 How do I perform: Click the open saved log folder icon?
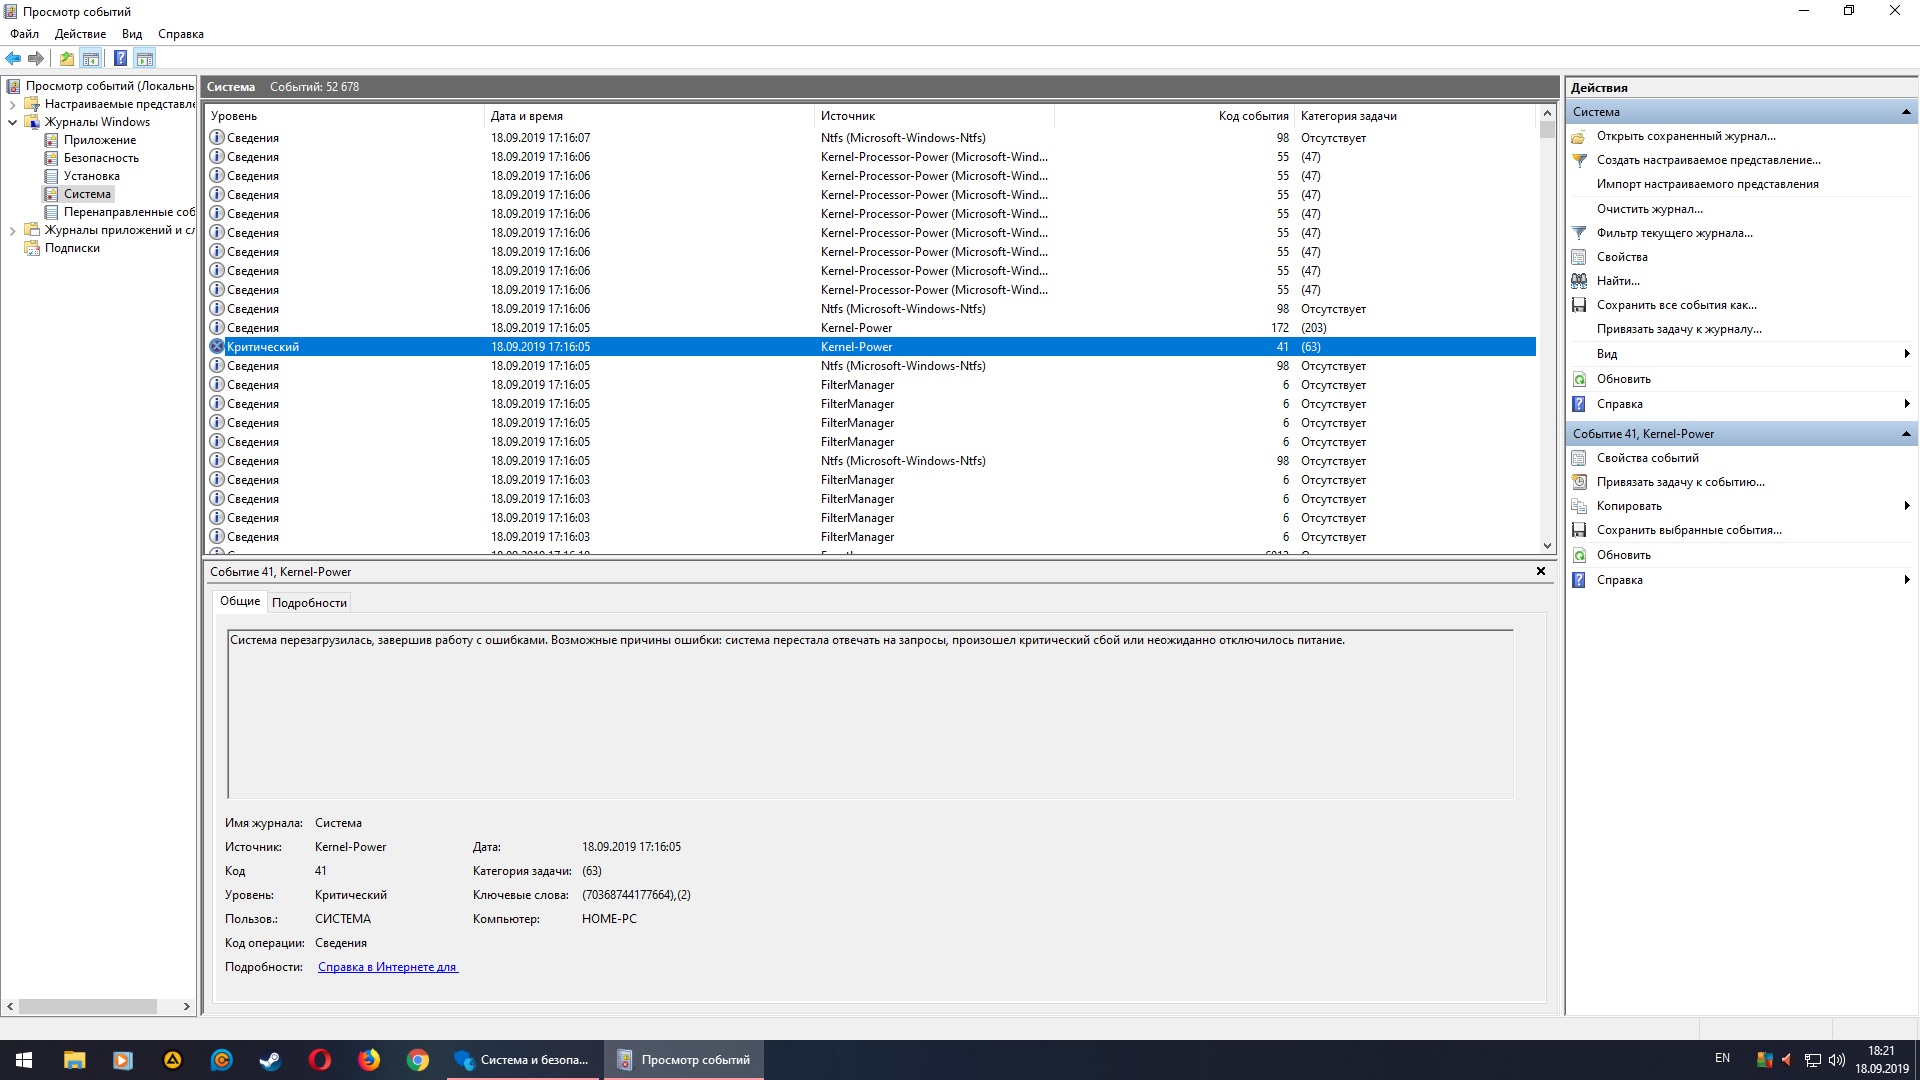click(x=1579, y=136)
